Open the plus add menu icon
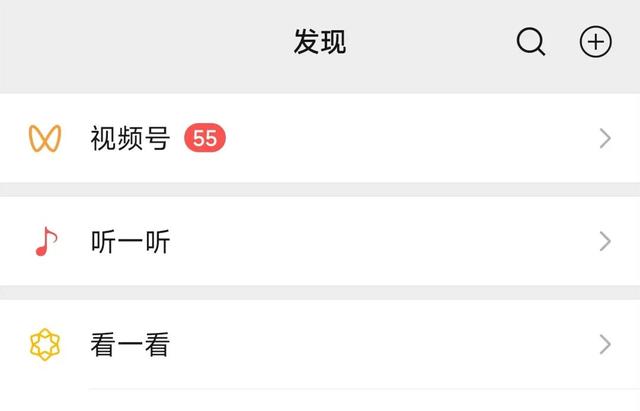 tap(596, 42)
